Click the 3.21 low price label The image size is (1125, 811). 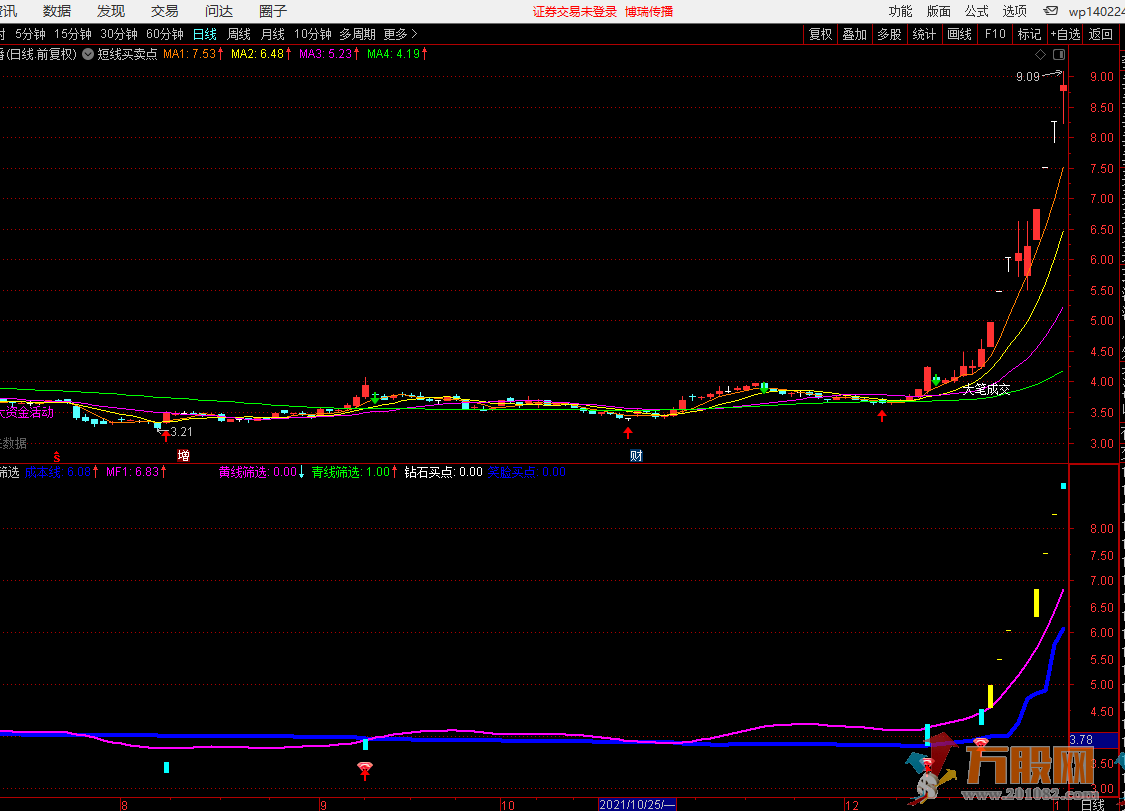[x=182, y=431]
